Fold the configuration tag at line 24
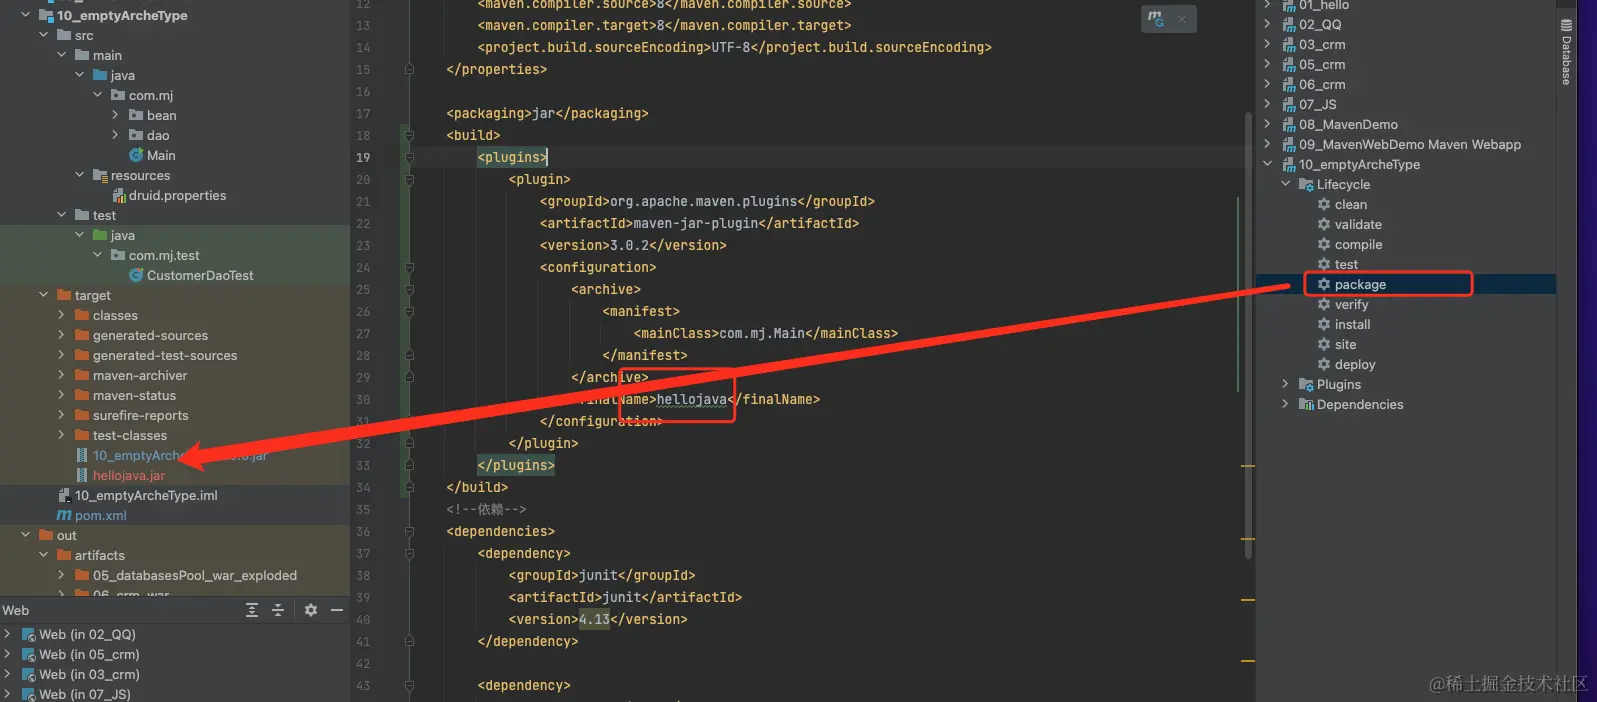The width and height of the screenshot is (1597, 702). (x=409, y=268)
